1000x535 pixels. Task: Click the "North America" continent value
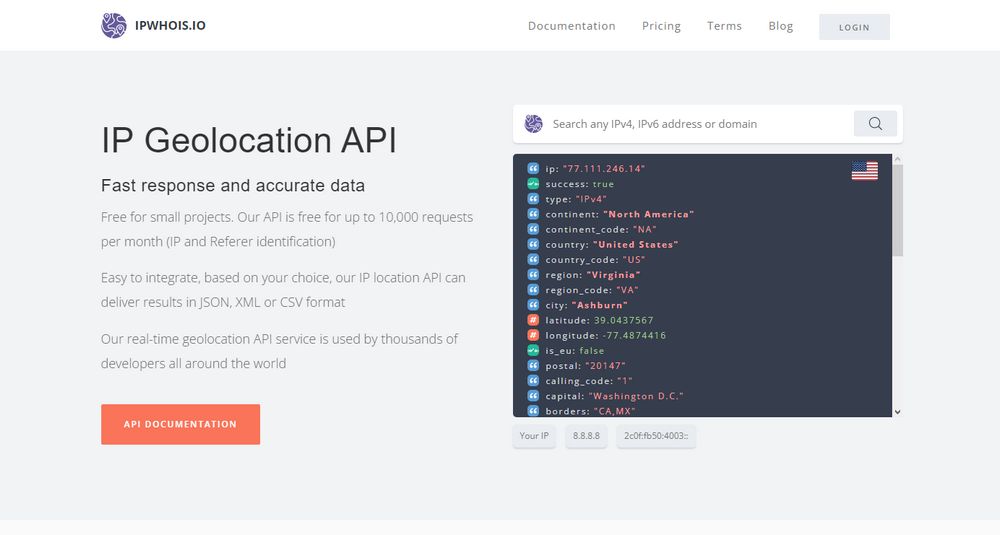coord(649,214)
